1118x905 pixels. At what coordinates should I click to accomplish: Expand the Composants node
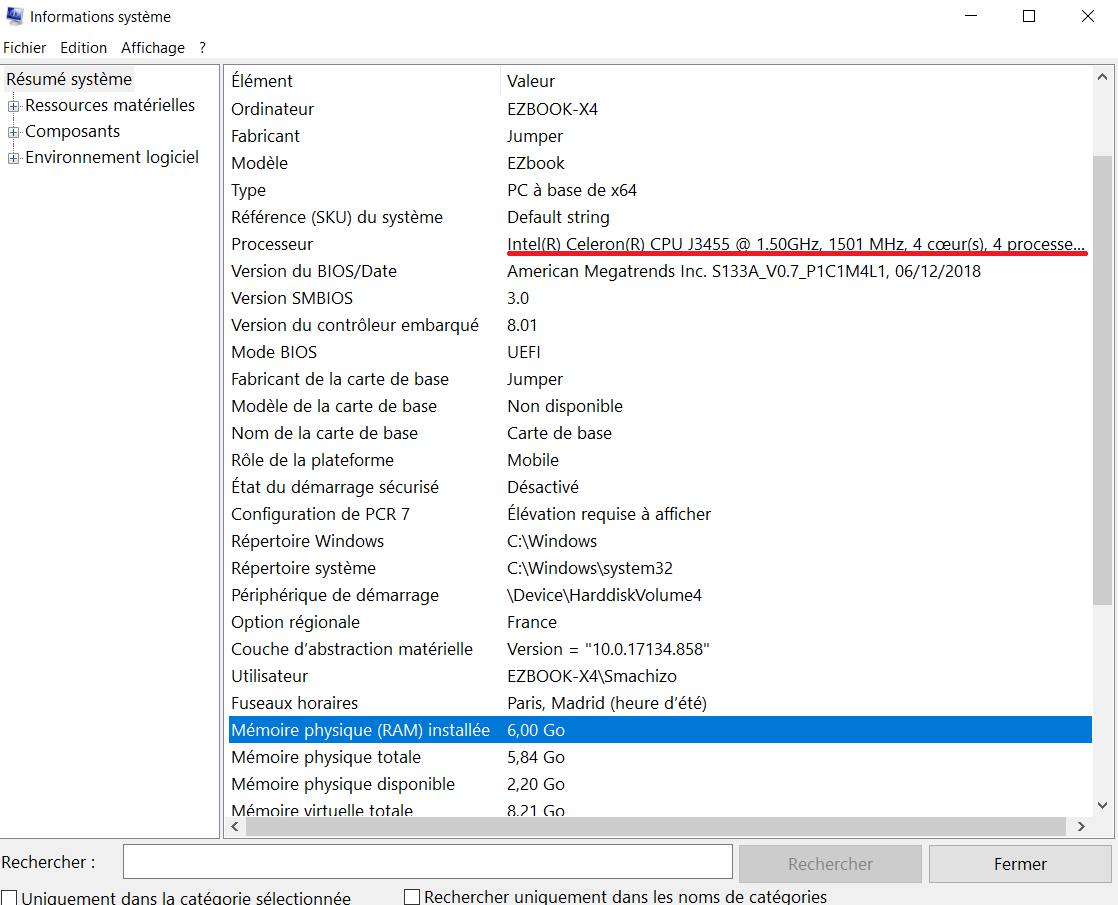point(13,133)
